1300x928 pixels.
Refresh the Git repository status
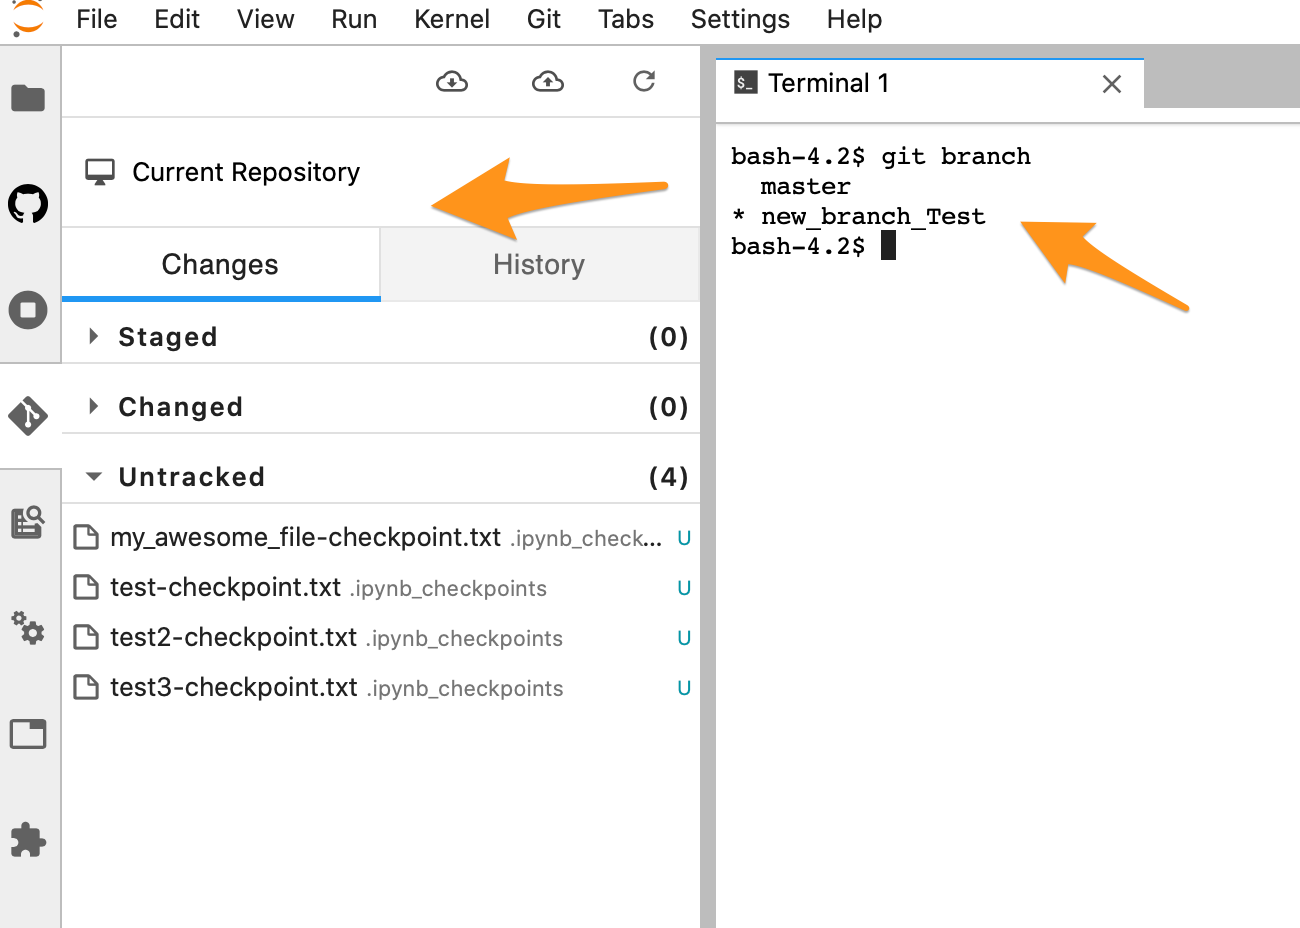tap(643, 82)
